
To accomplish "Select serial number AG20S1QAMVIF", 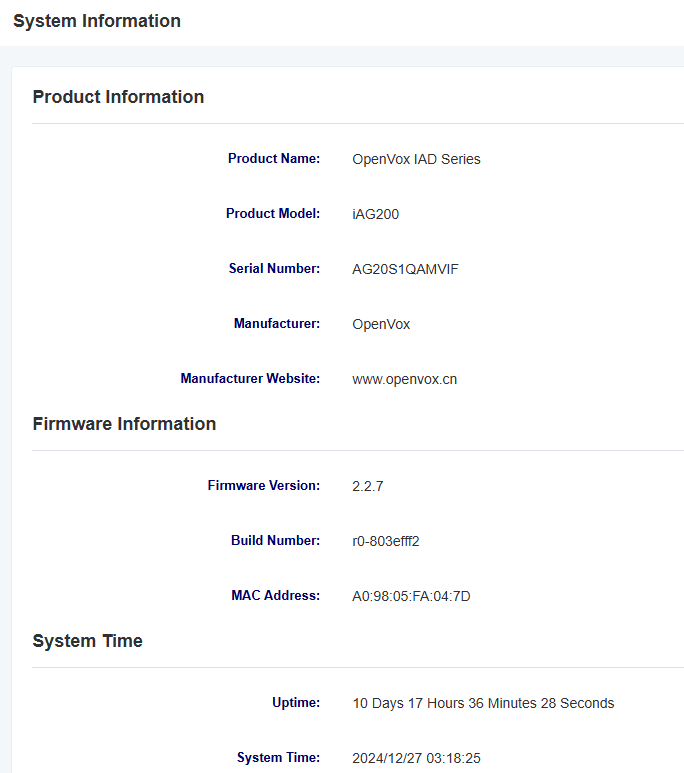I will coord(405,269).
